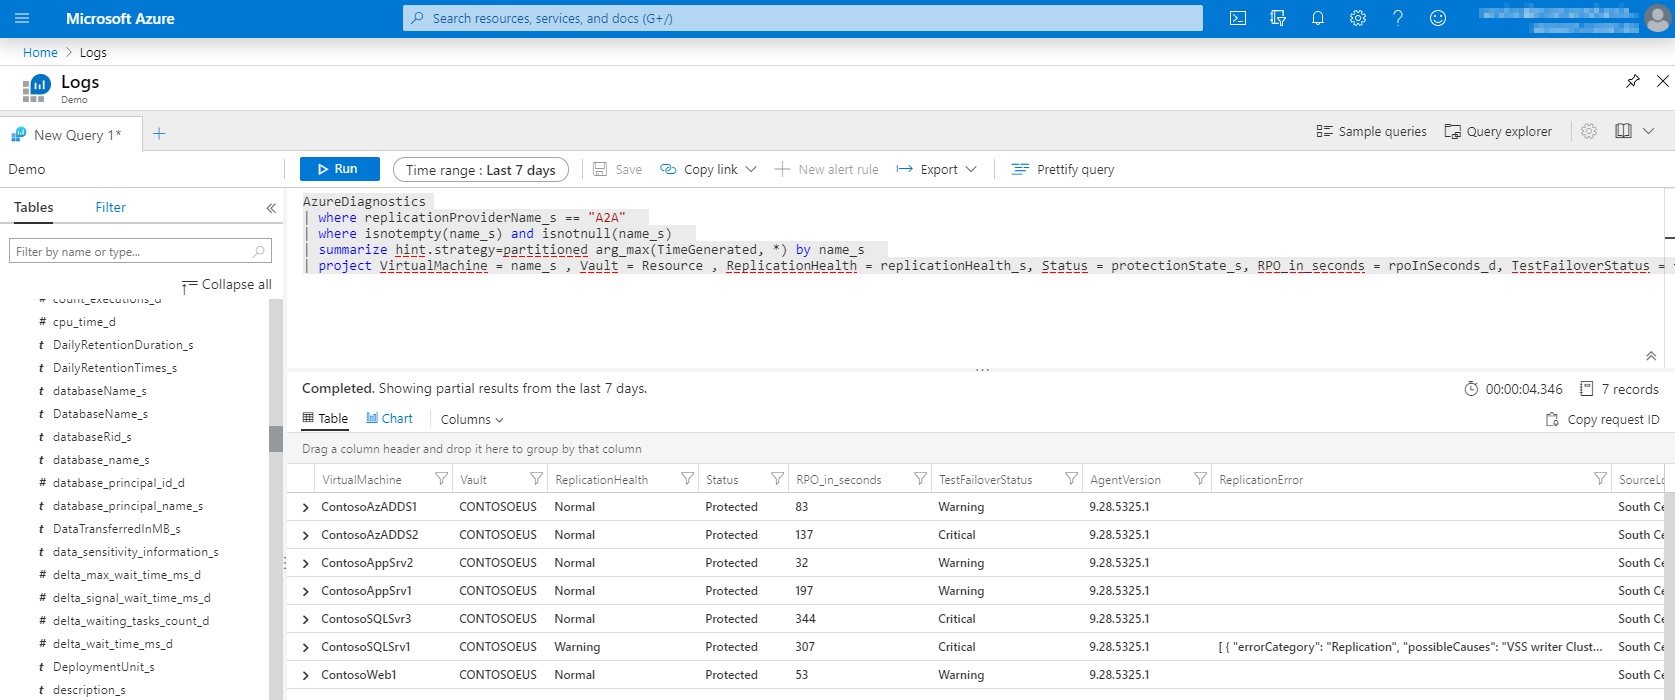This screenshot has width=1675, height=700.
Task: Select the DailyRetentionDuration_s field
Action: coord(123,345)
